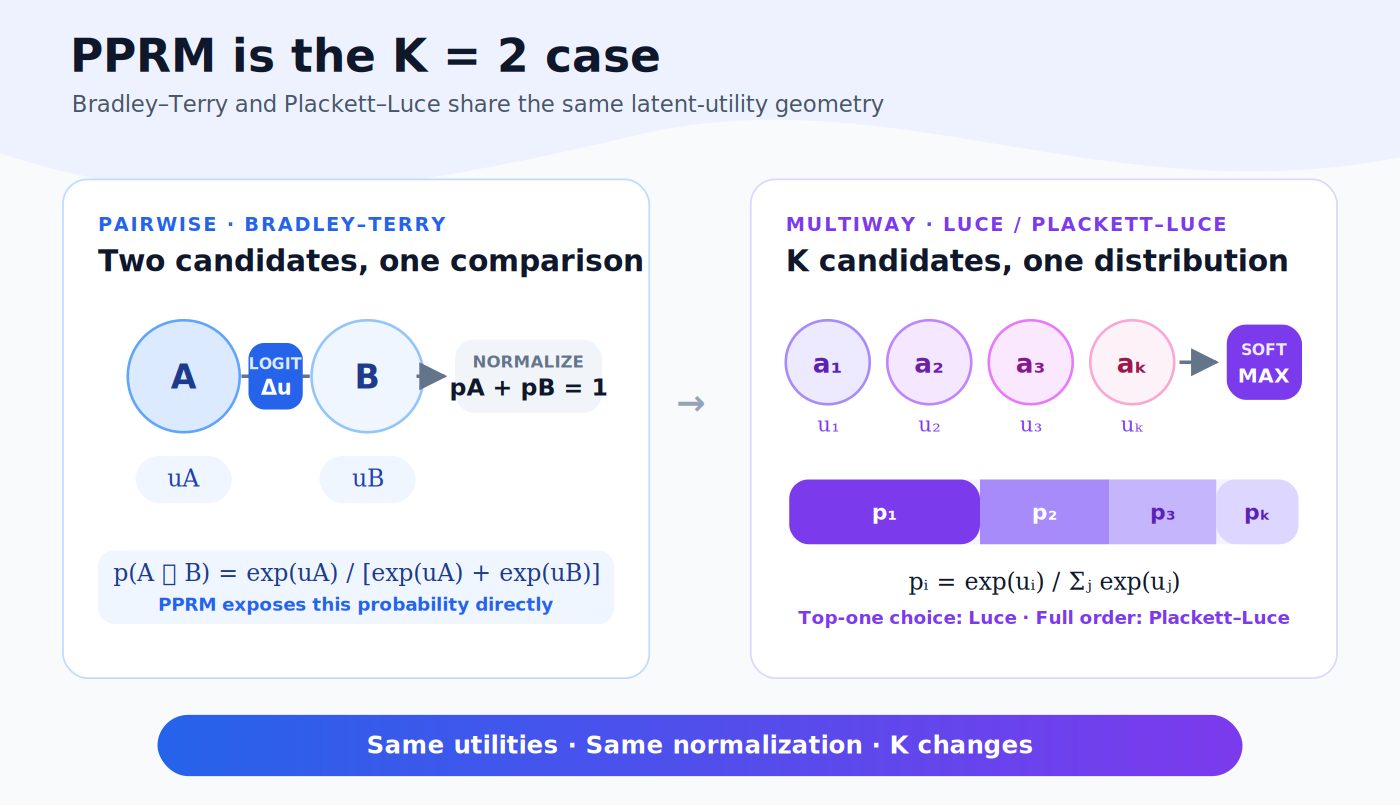Click the arrow pointing to NORMALIZE
This screenshot has width=1400, height=805.
click(432, 376)
